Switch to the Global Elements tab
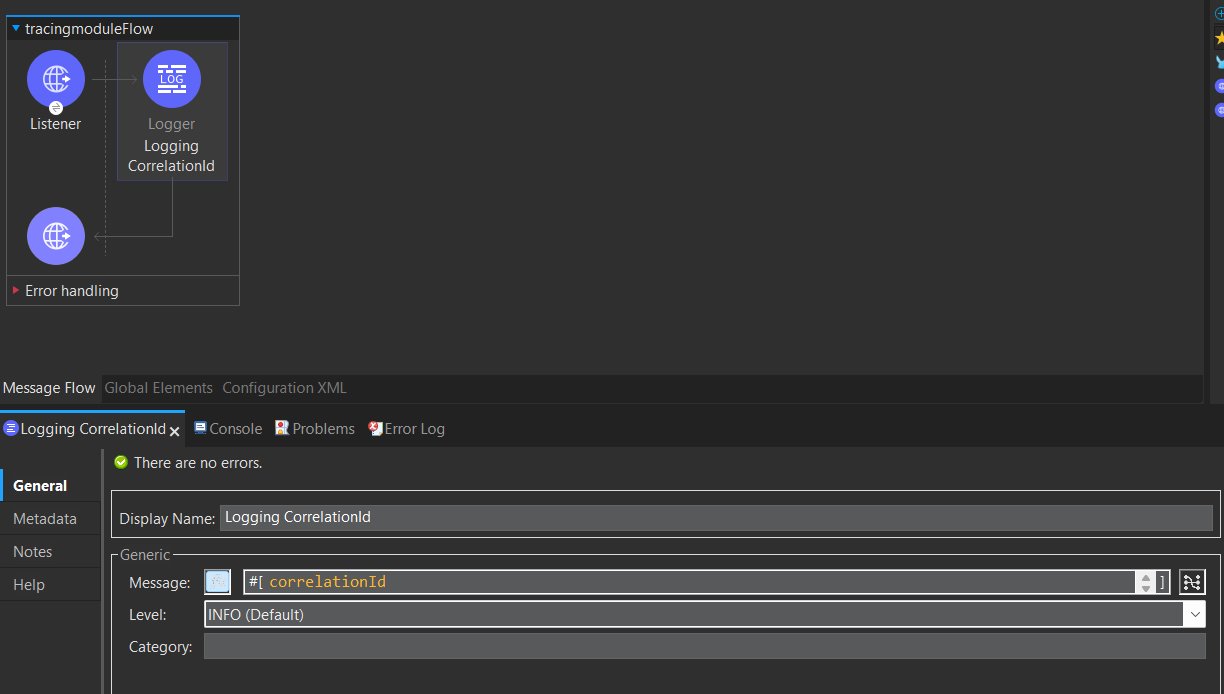This screenshot has width=1224, height=694. (159, 388)
